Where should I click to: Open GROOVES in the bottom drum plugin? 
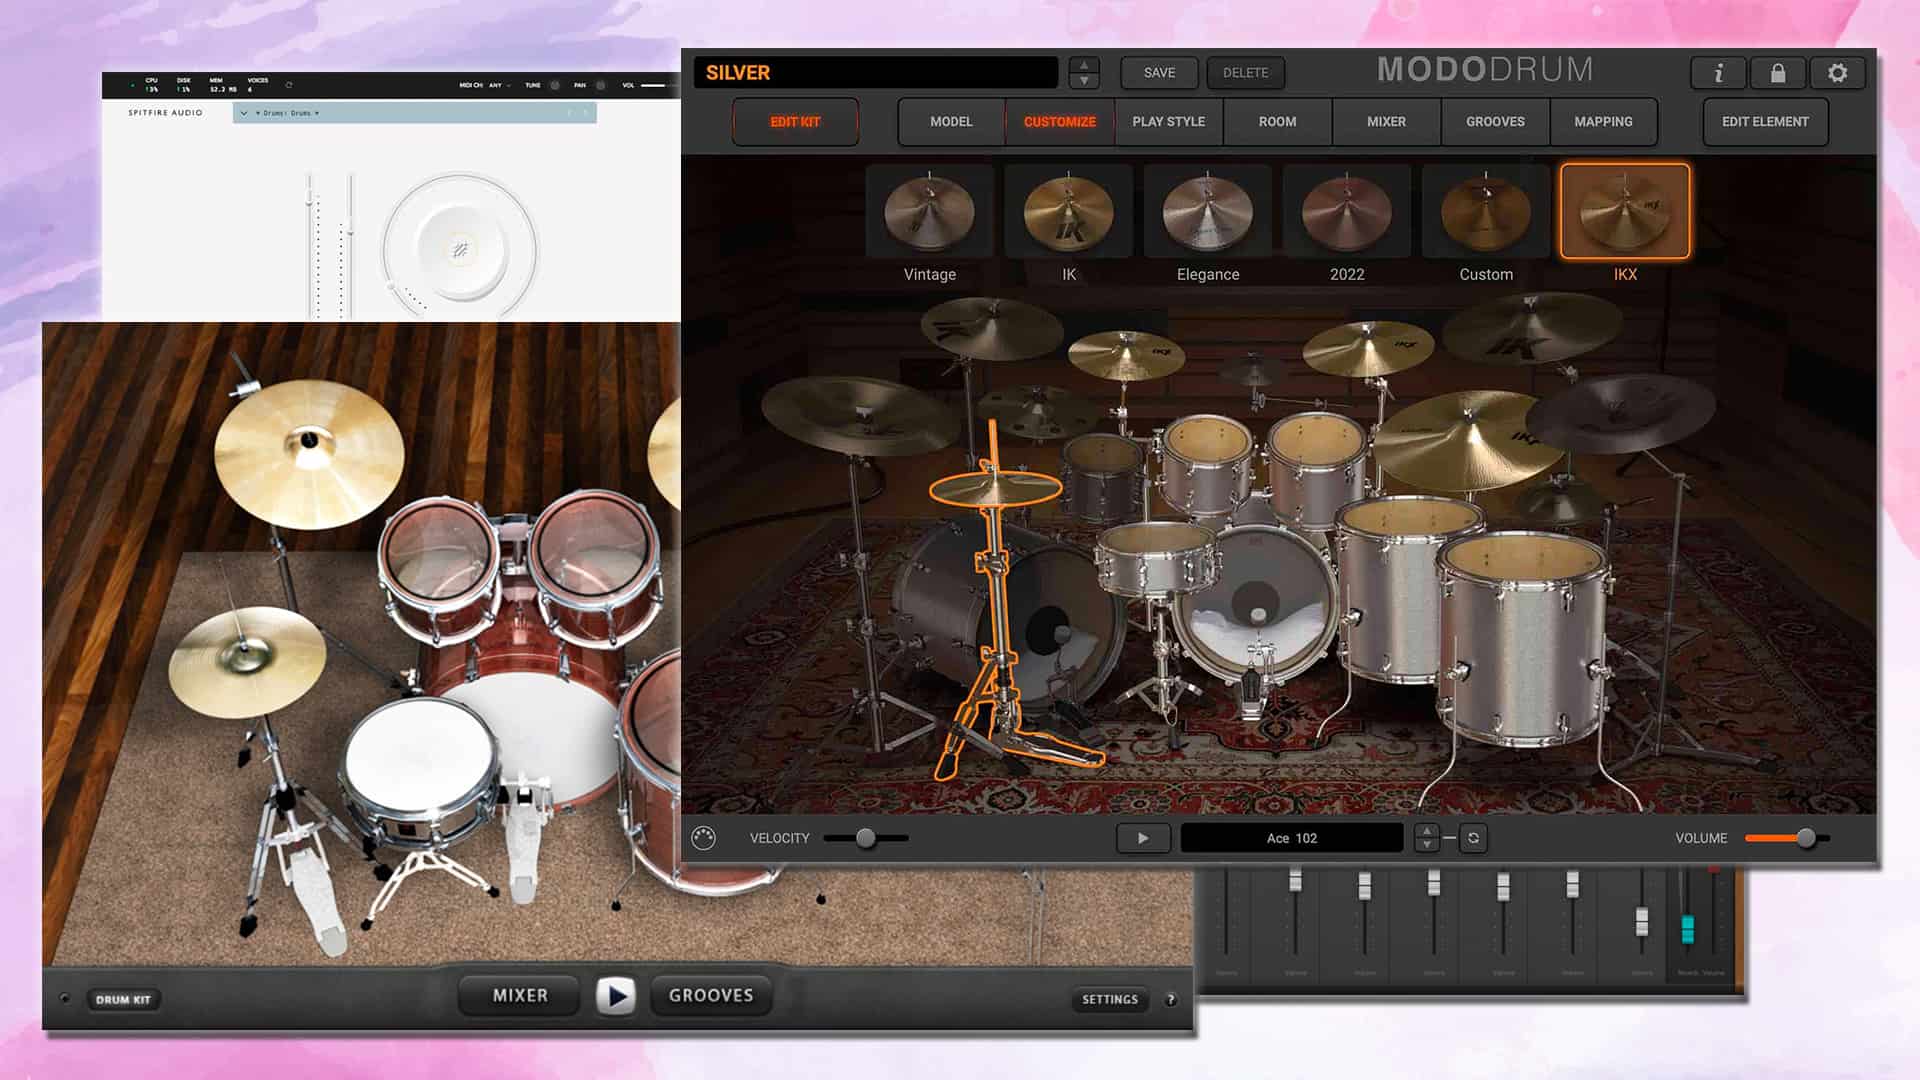(x=711, y=996)
